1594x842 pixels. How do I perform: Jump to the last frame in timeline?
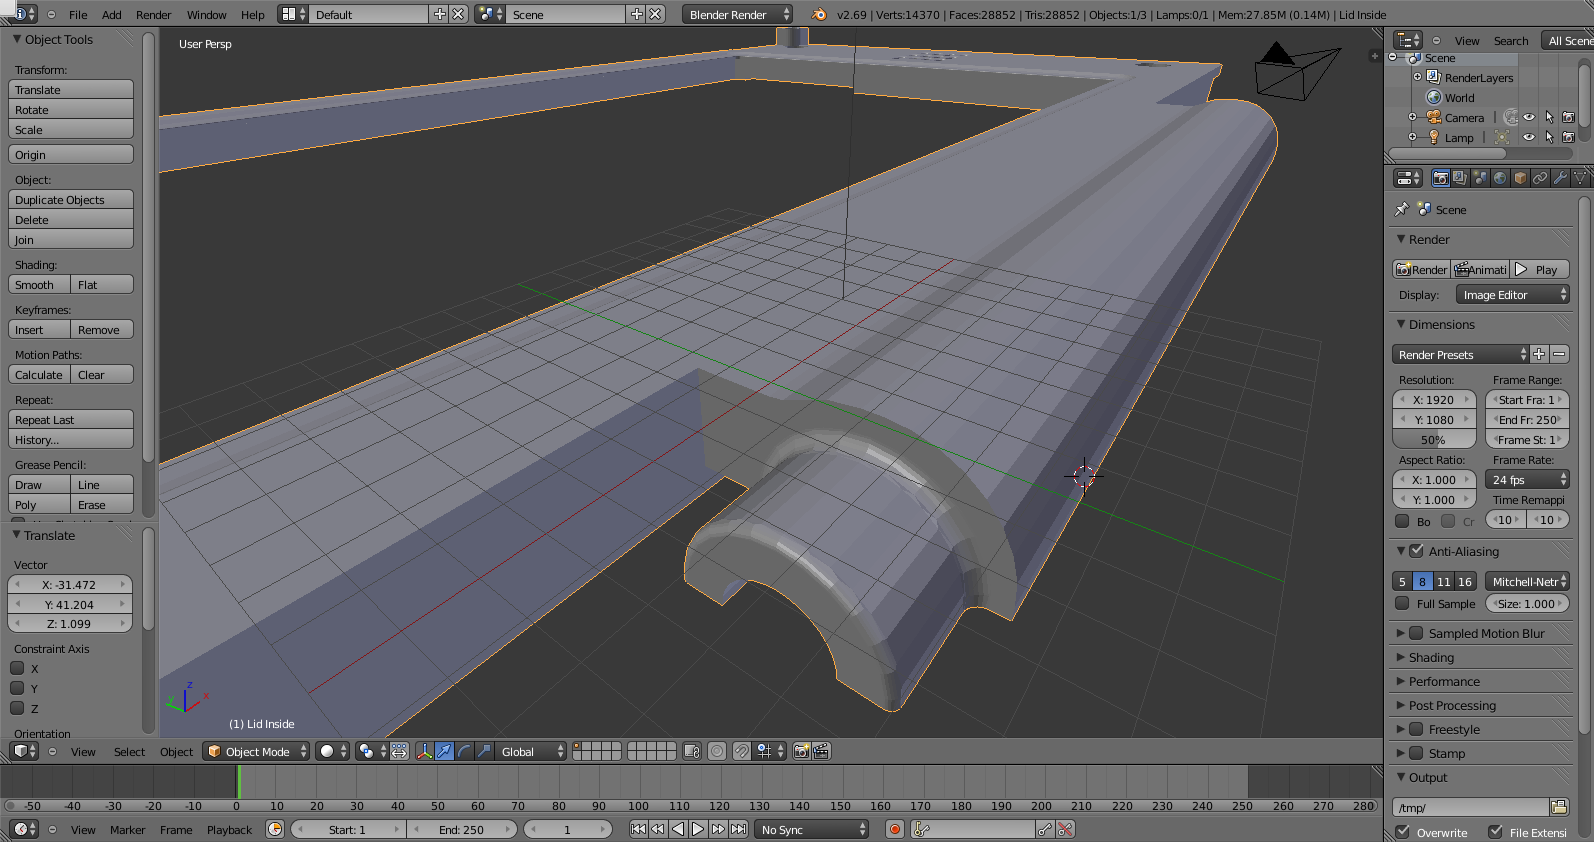click(738, 829)
